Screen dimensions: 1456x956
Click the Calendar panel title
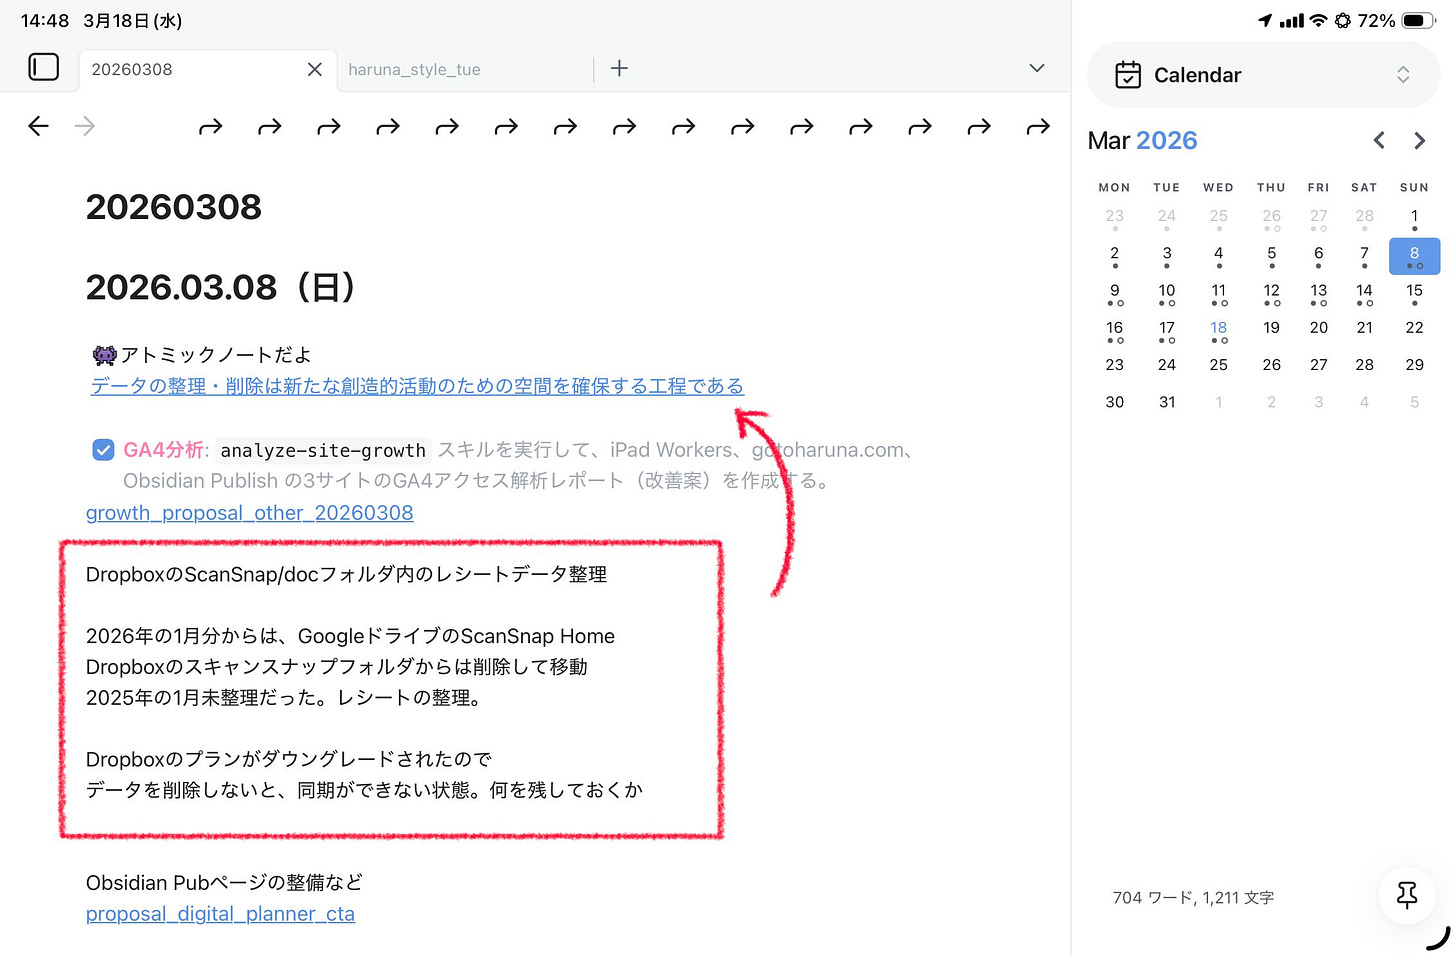click(x=1197, y=75)
